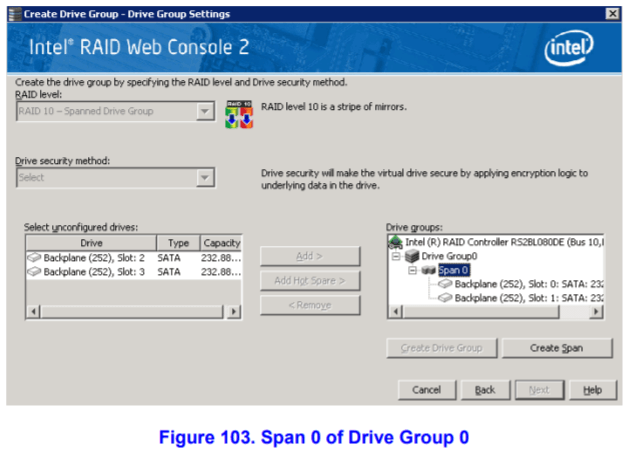Click the drive icon for Slot: 2 row
The image size is (627, 452).
tap(34, 258)
